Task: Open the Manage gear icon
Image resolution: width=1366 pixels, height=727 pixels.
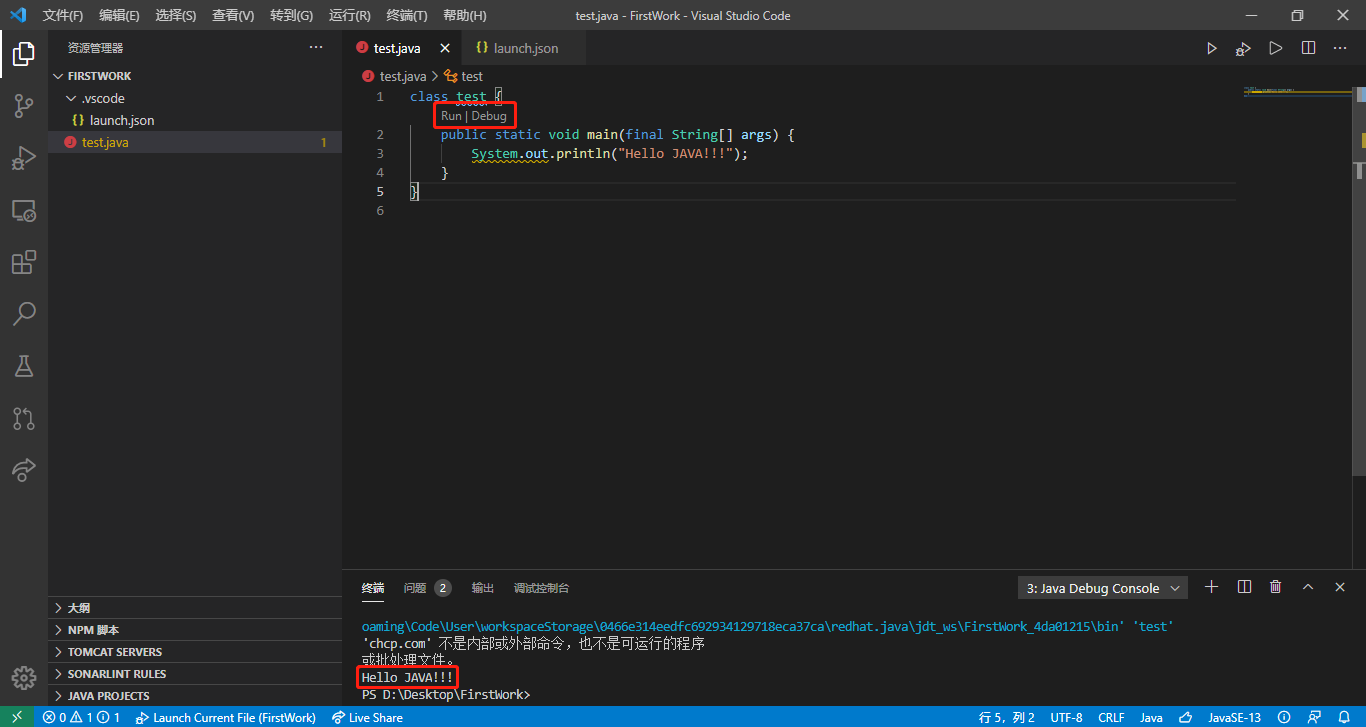Action: point(24,677)
